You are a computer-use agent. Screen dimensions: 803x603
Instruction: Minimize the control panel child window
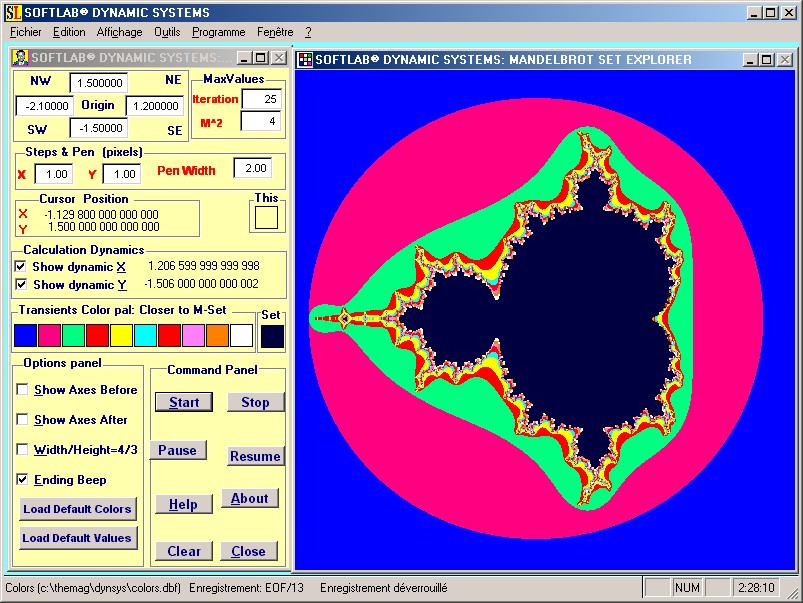pos(244,58)
